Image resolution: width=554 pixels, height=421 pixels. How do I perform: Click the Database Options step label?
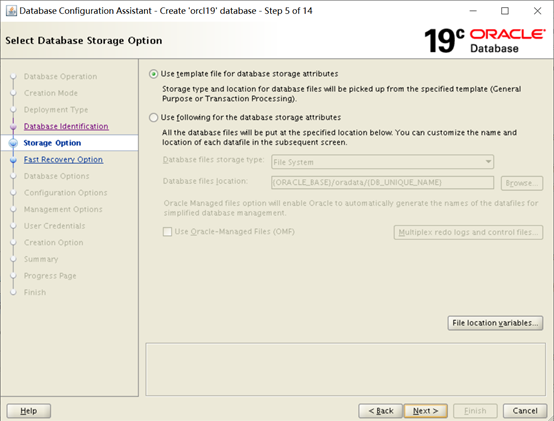(57, 176)
